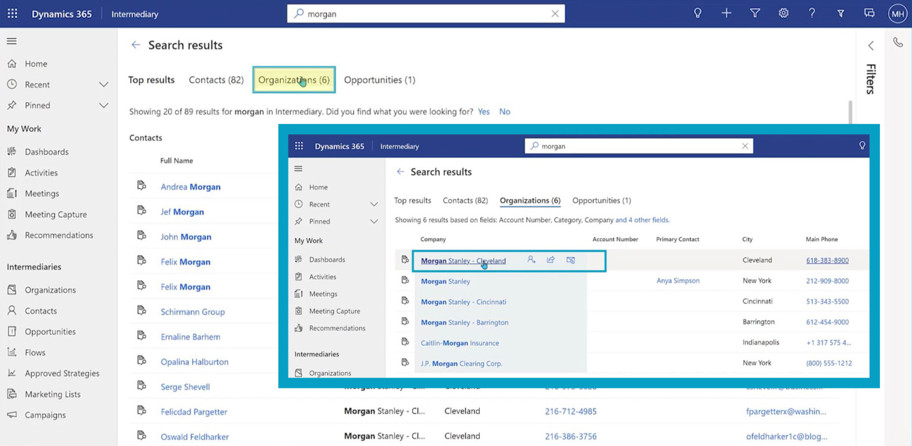Click record icon beside inset J.P. Morgan Clearing Corp.
Viewport: 912px width, 446px height.
coord(405,362)
